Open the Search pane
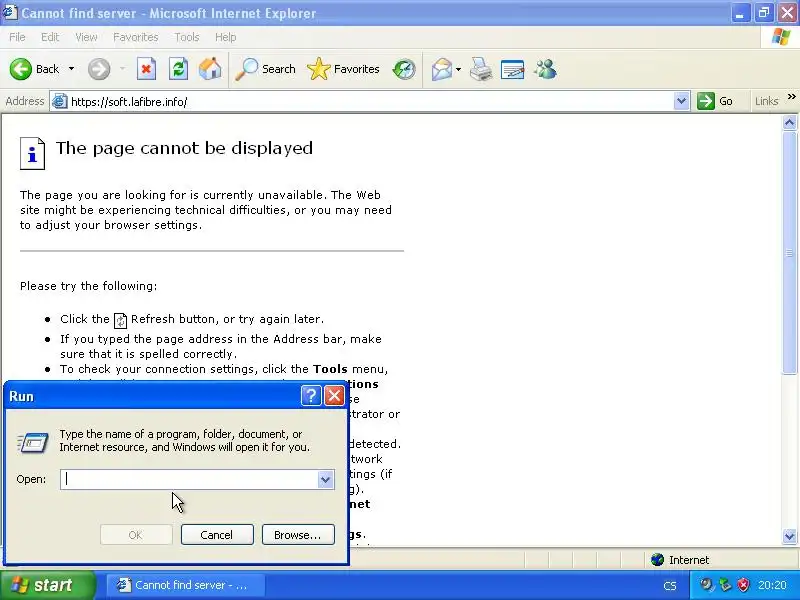 [265, 69]
